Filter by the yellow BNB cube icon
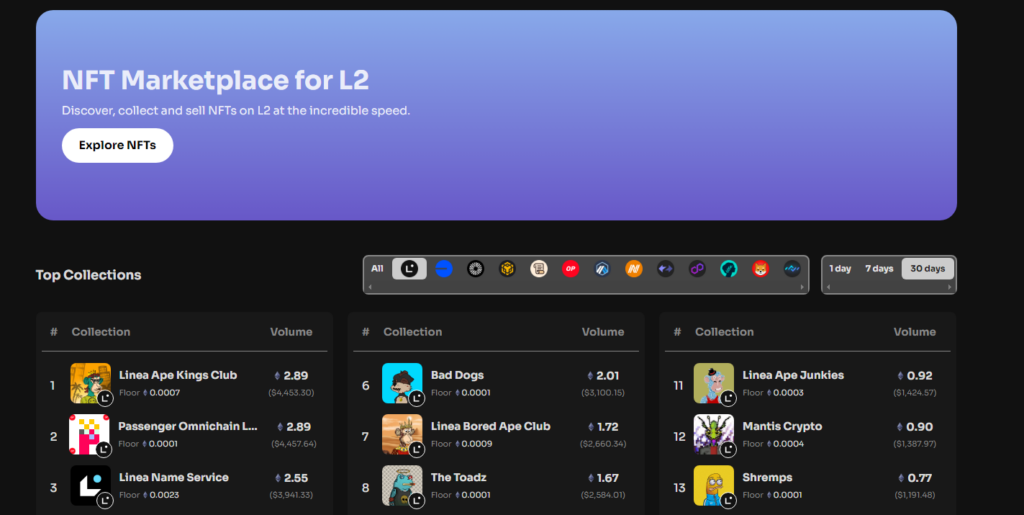Viewport: 1024px width, 515px height. coord(507,268)
